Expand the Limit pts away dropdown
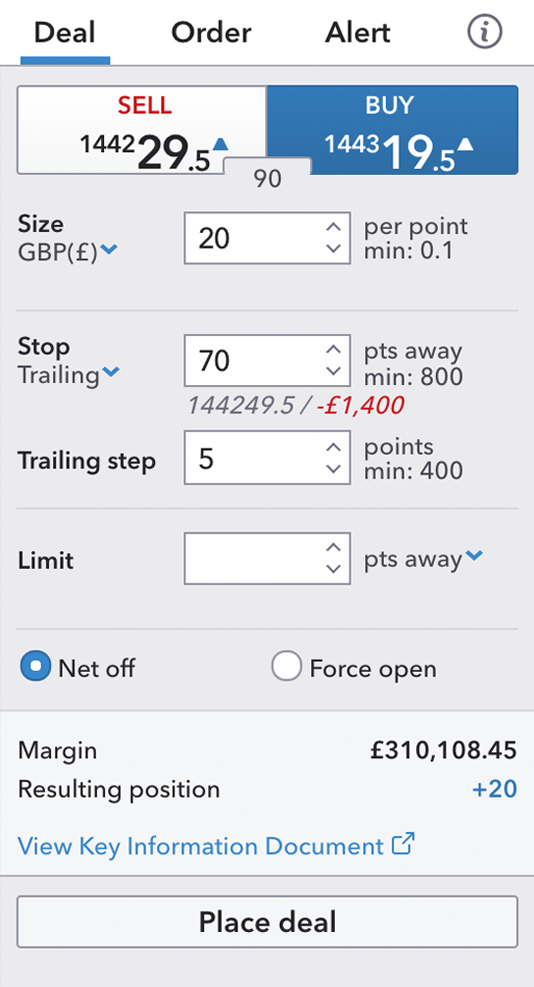The width and height of the screenshot is (534, 987). point(474,555)
